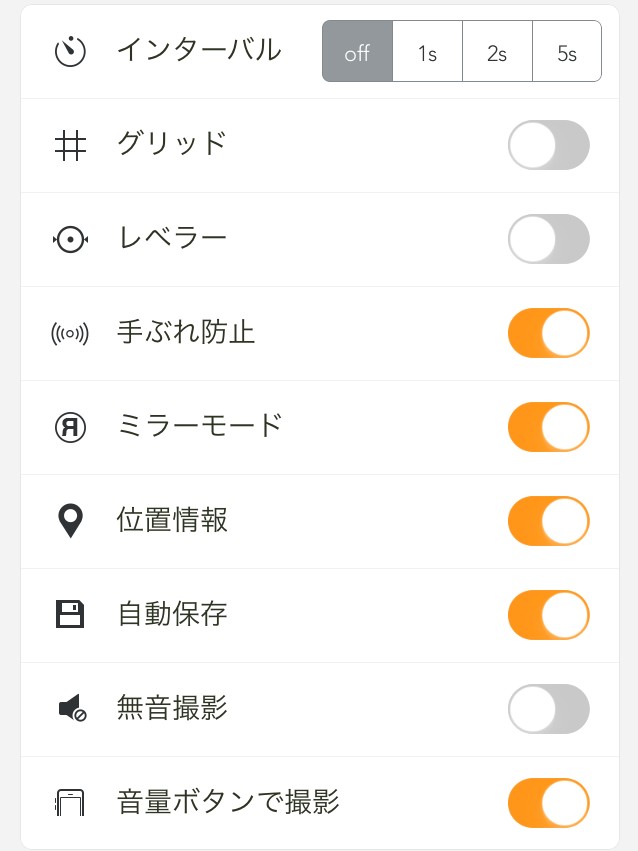Enable 無音撮影 toggle
This screenshot has height=851, width=638.
tap(548, 709)
